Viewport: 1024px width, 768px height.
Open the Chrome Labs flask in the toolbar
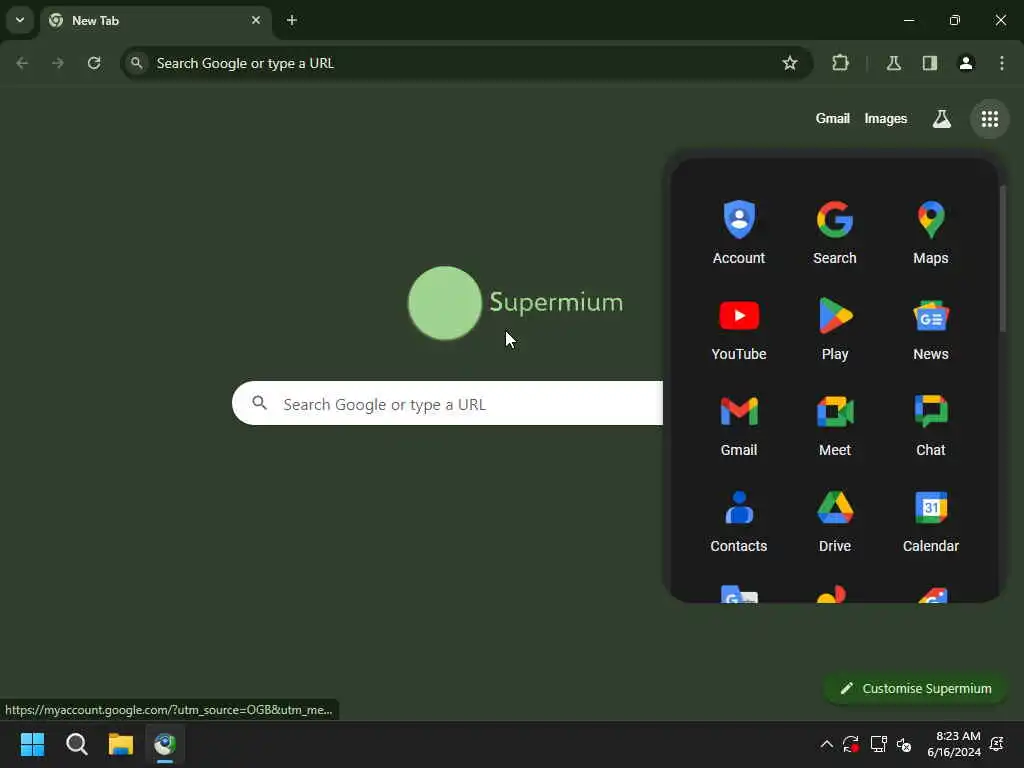[893, 63]
